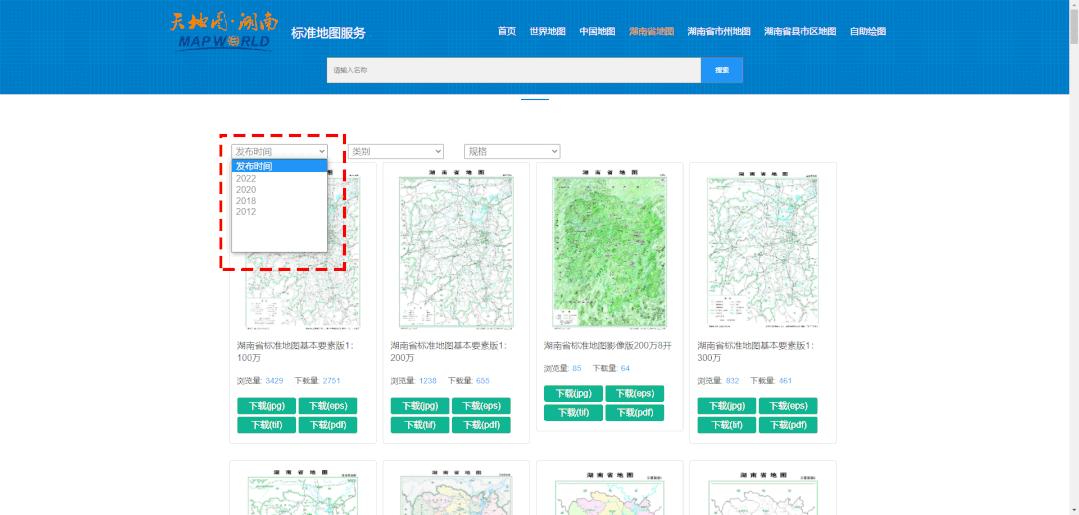Image resolution: width=1079 pixels, height=515 pixels.
Task: Expand the 类别 dropdown
Action: point(395,151)
